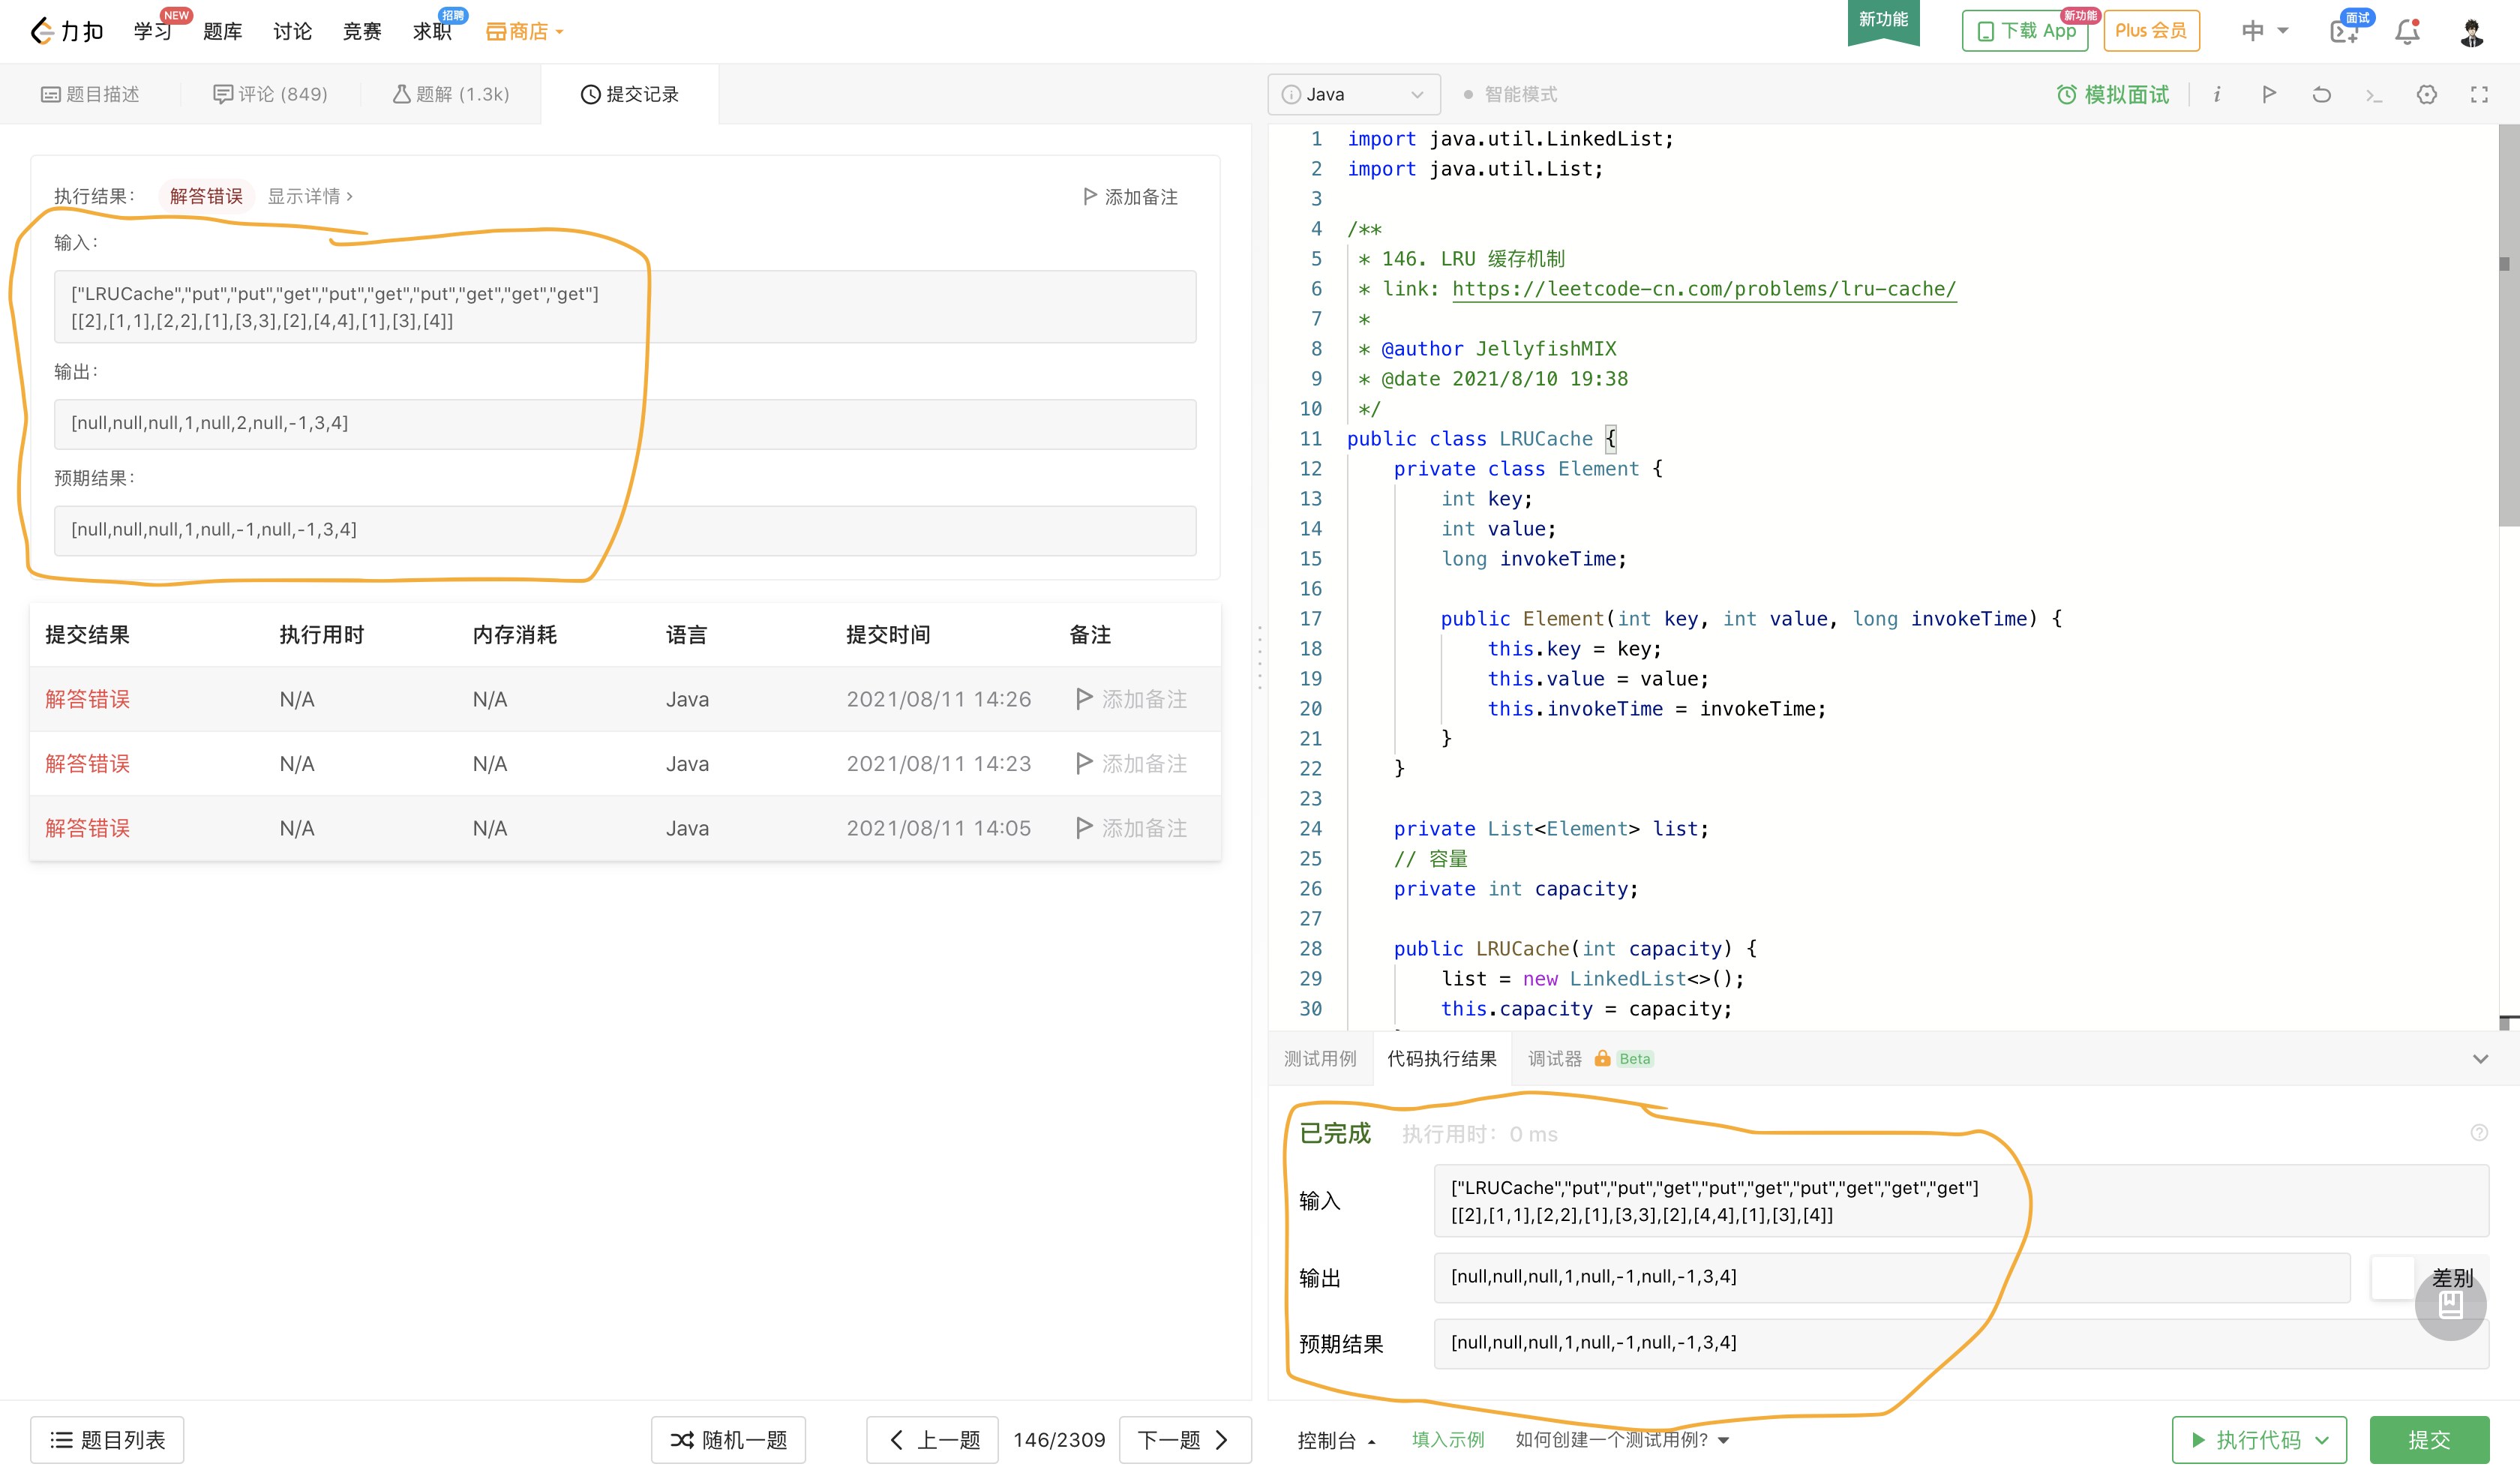Screen dimensions: 2520x1479
Task: Open the 14:23 解答错误 submission
Action: click(88, 764)
